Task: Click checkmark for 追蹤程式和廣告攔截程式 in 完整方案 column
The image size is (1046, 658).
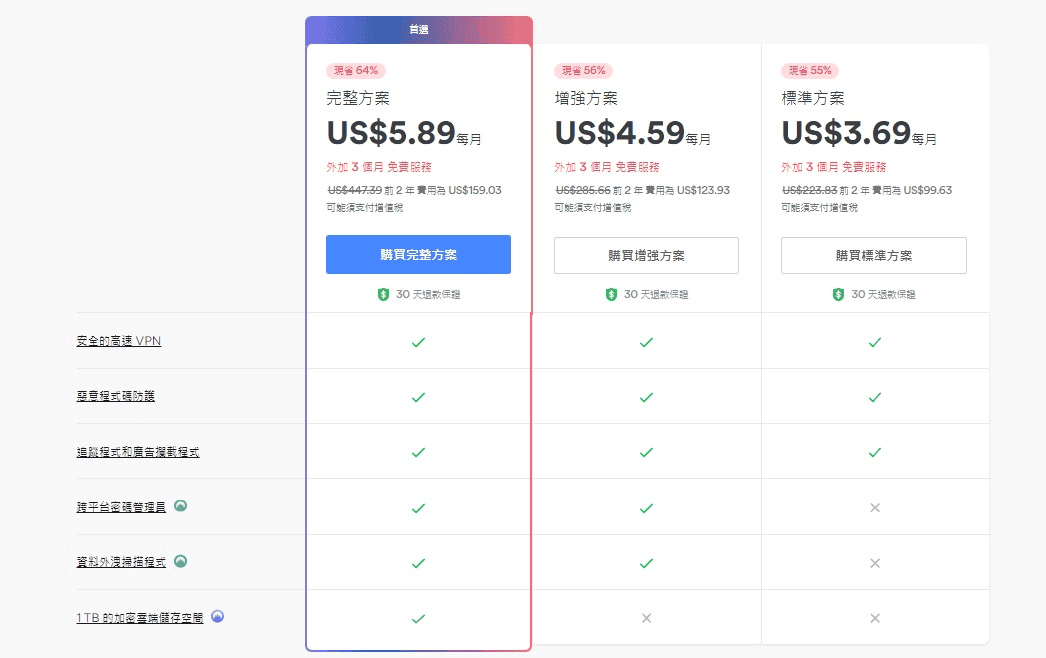Action: click(x=418, y=452)
